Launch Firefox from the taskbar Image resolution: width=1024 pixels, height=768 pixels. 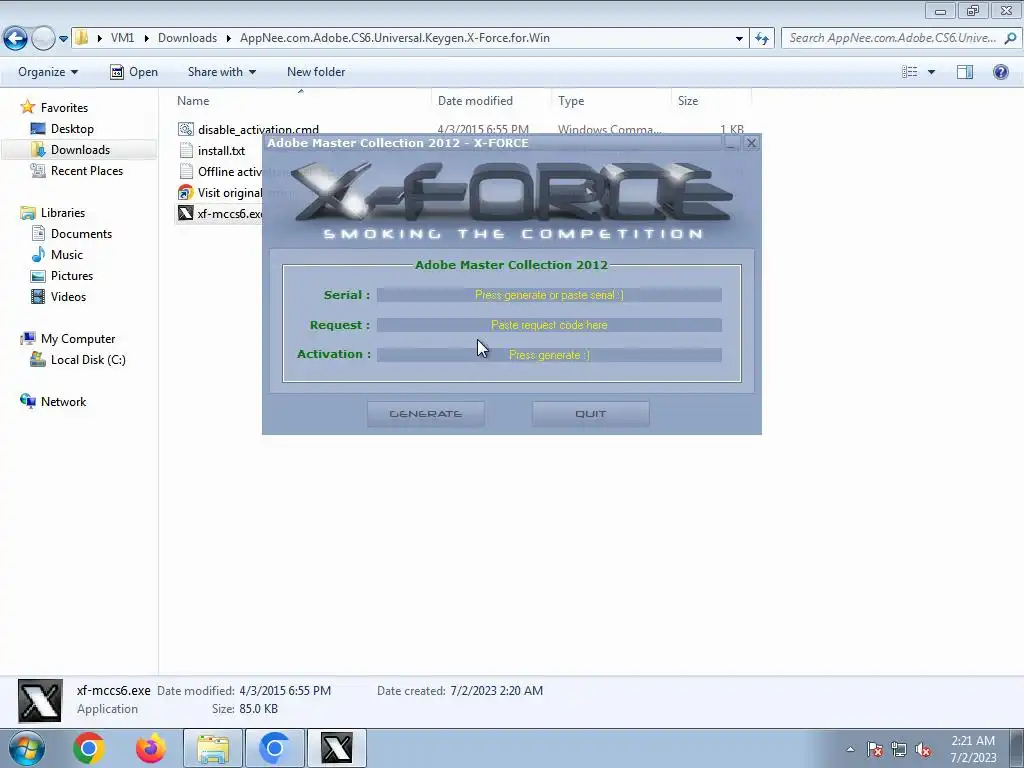(150, 748)
